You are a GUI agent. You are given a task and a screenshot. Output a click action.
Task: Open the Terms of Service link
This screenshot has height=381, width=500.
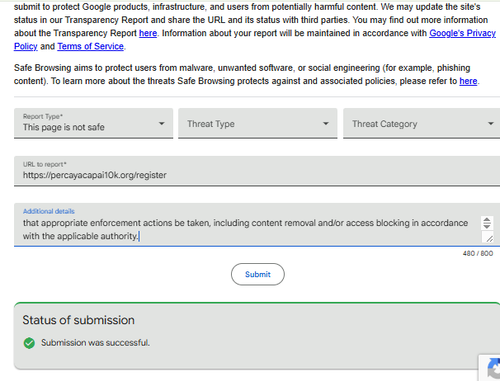(90, 46)
